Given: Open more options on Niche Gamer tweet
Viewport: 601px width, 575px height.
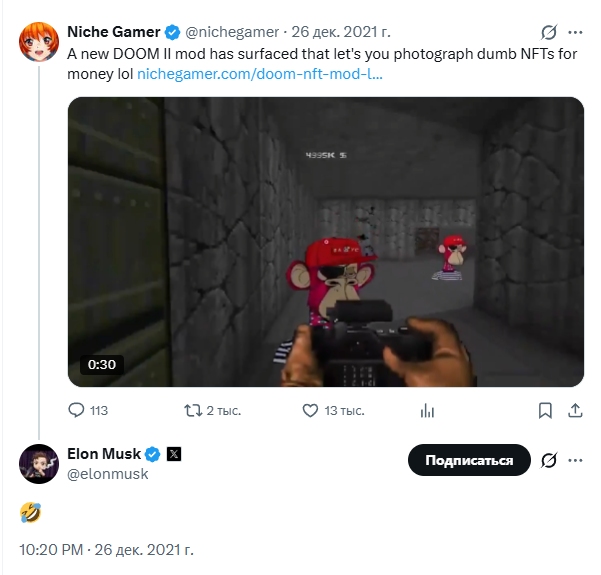Looking at the screenshot, I should coord(575,32).
